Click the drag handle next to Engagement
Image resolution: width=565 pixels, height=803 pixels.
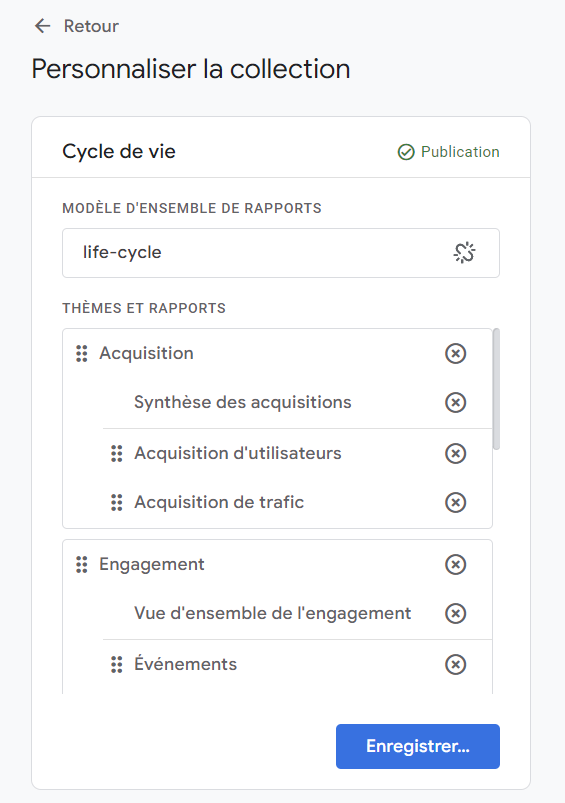[81, 564]
